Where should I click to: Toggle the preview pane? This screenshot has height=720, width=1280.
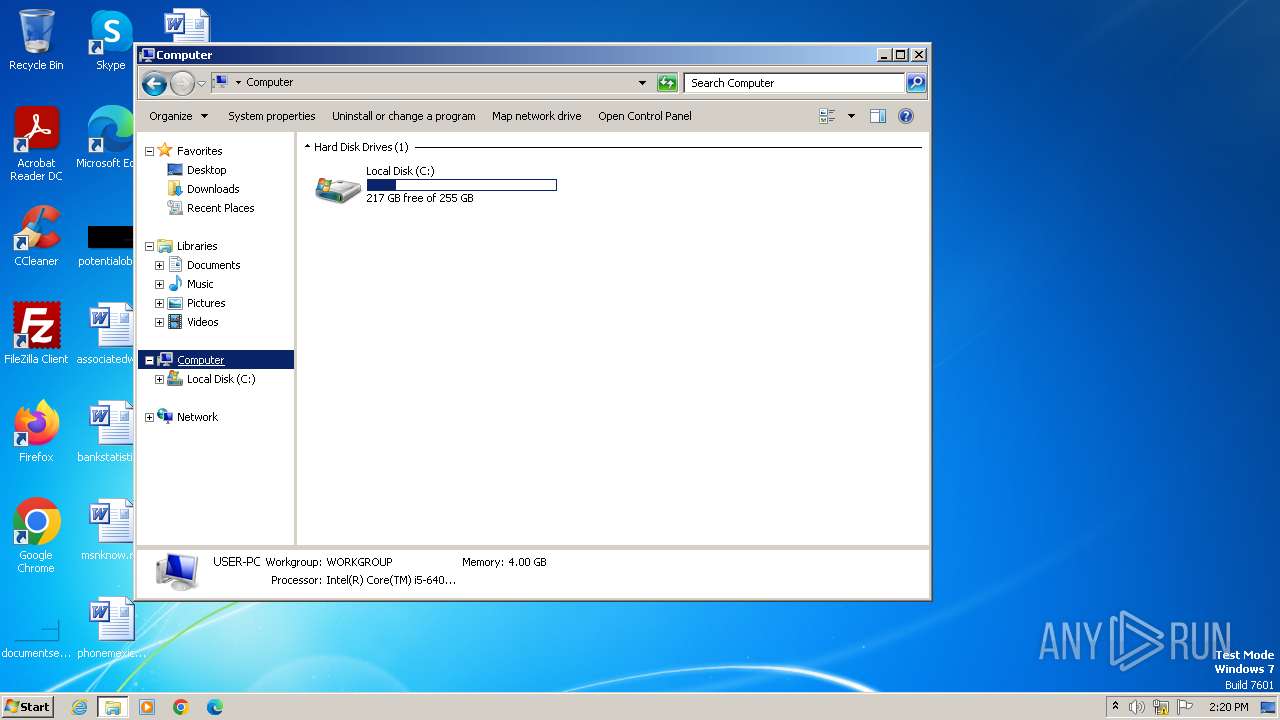coord(878,116)
